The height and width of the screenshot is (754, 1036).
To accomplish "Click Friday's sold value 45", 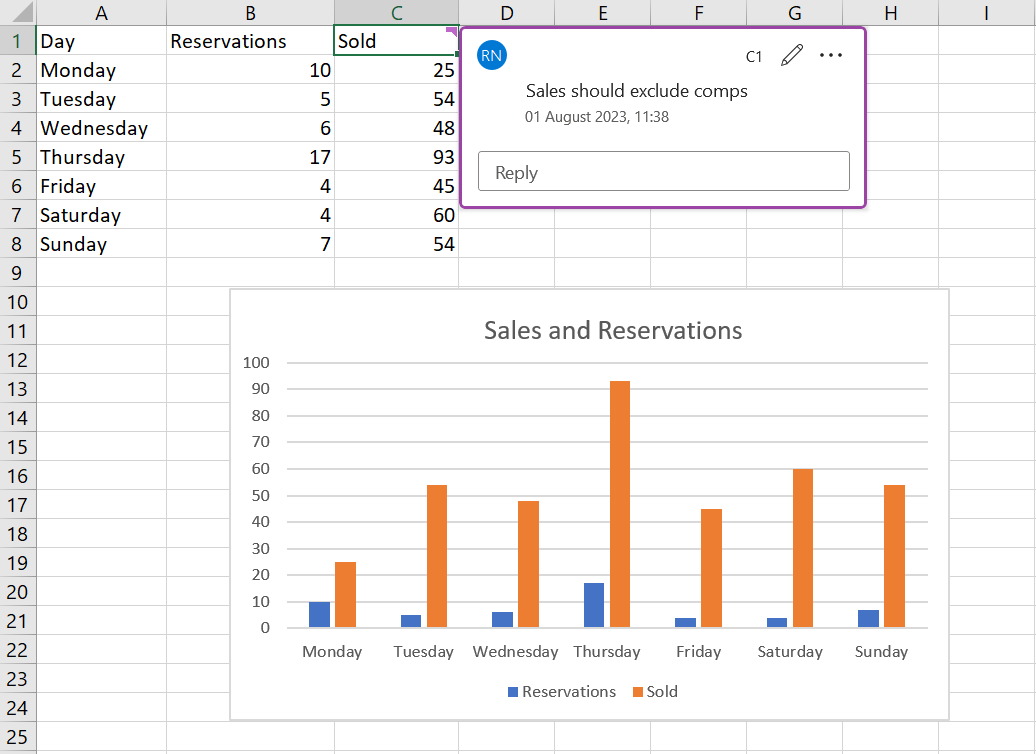I will pos(396,186).
